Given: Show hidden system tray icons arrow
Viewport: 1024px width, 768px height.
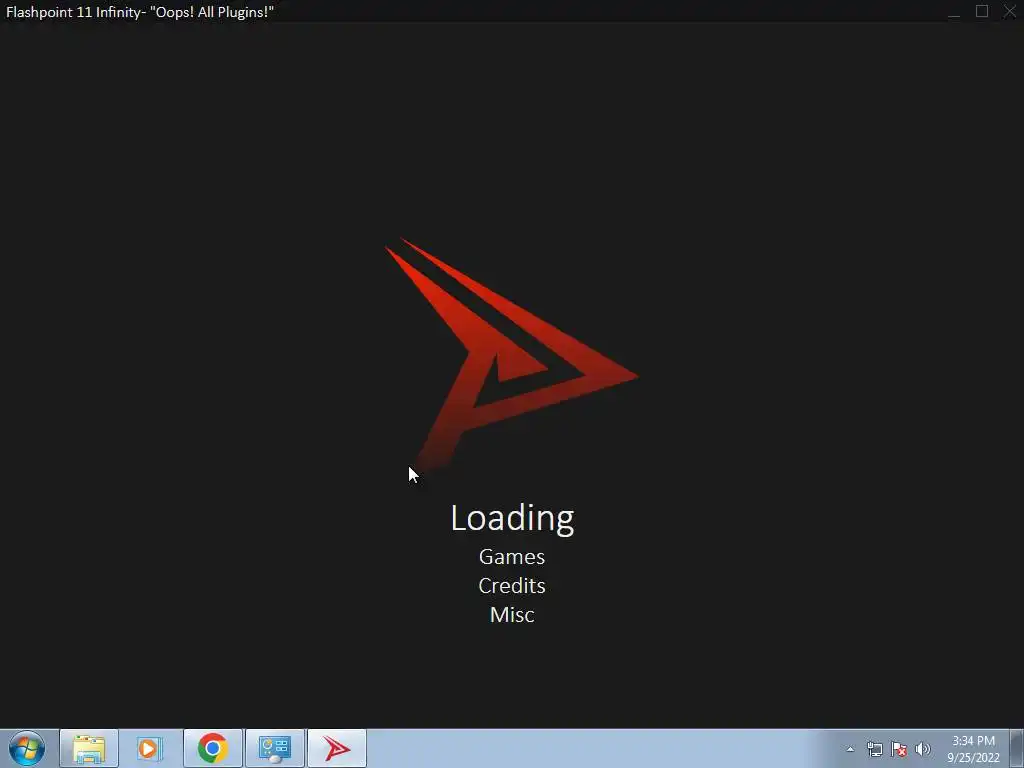Looking at the screenshot, I should 850,749.
